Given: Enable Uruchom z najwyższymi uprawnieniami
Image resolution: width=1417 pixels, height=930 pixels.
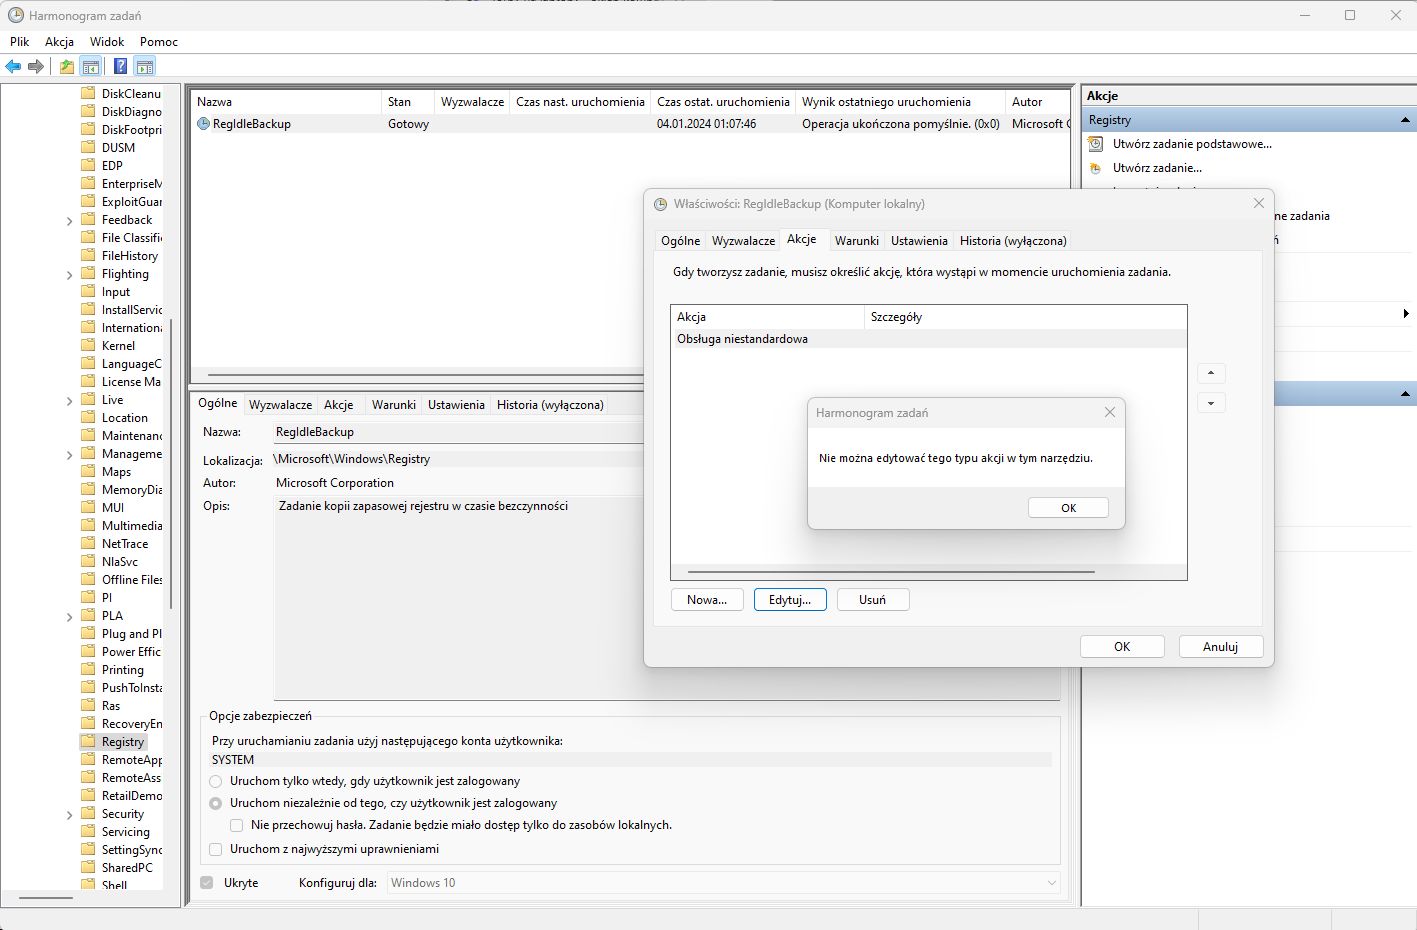Looking at the screenshot, I should click(x=215, y=848).
